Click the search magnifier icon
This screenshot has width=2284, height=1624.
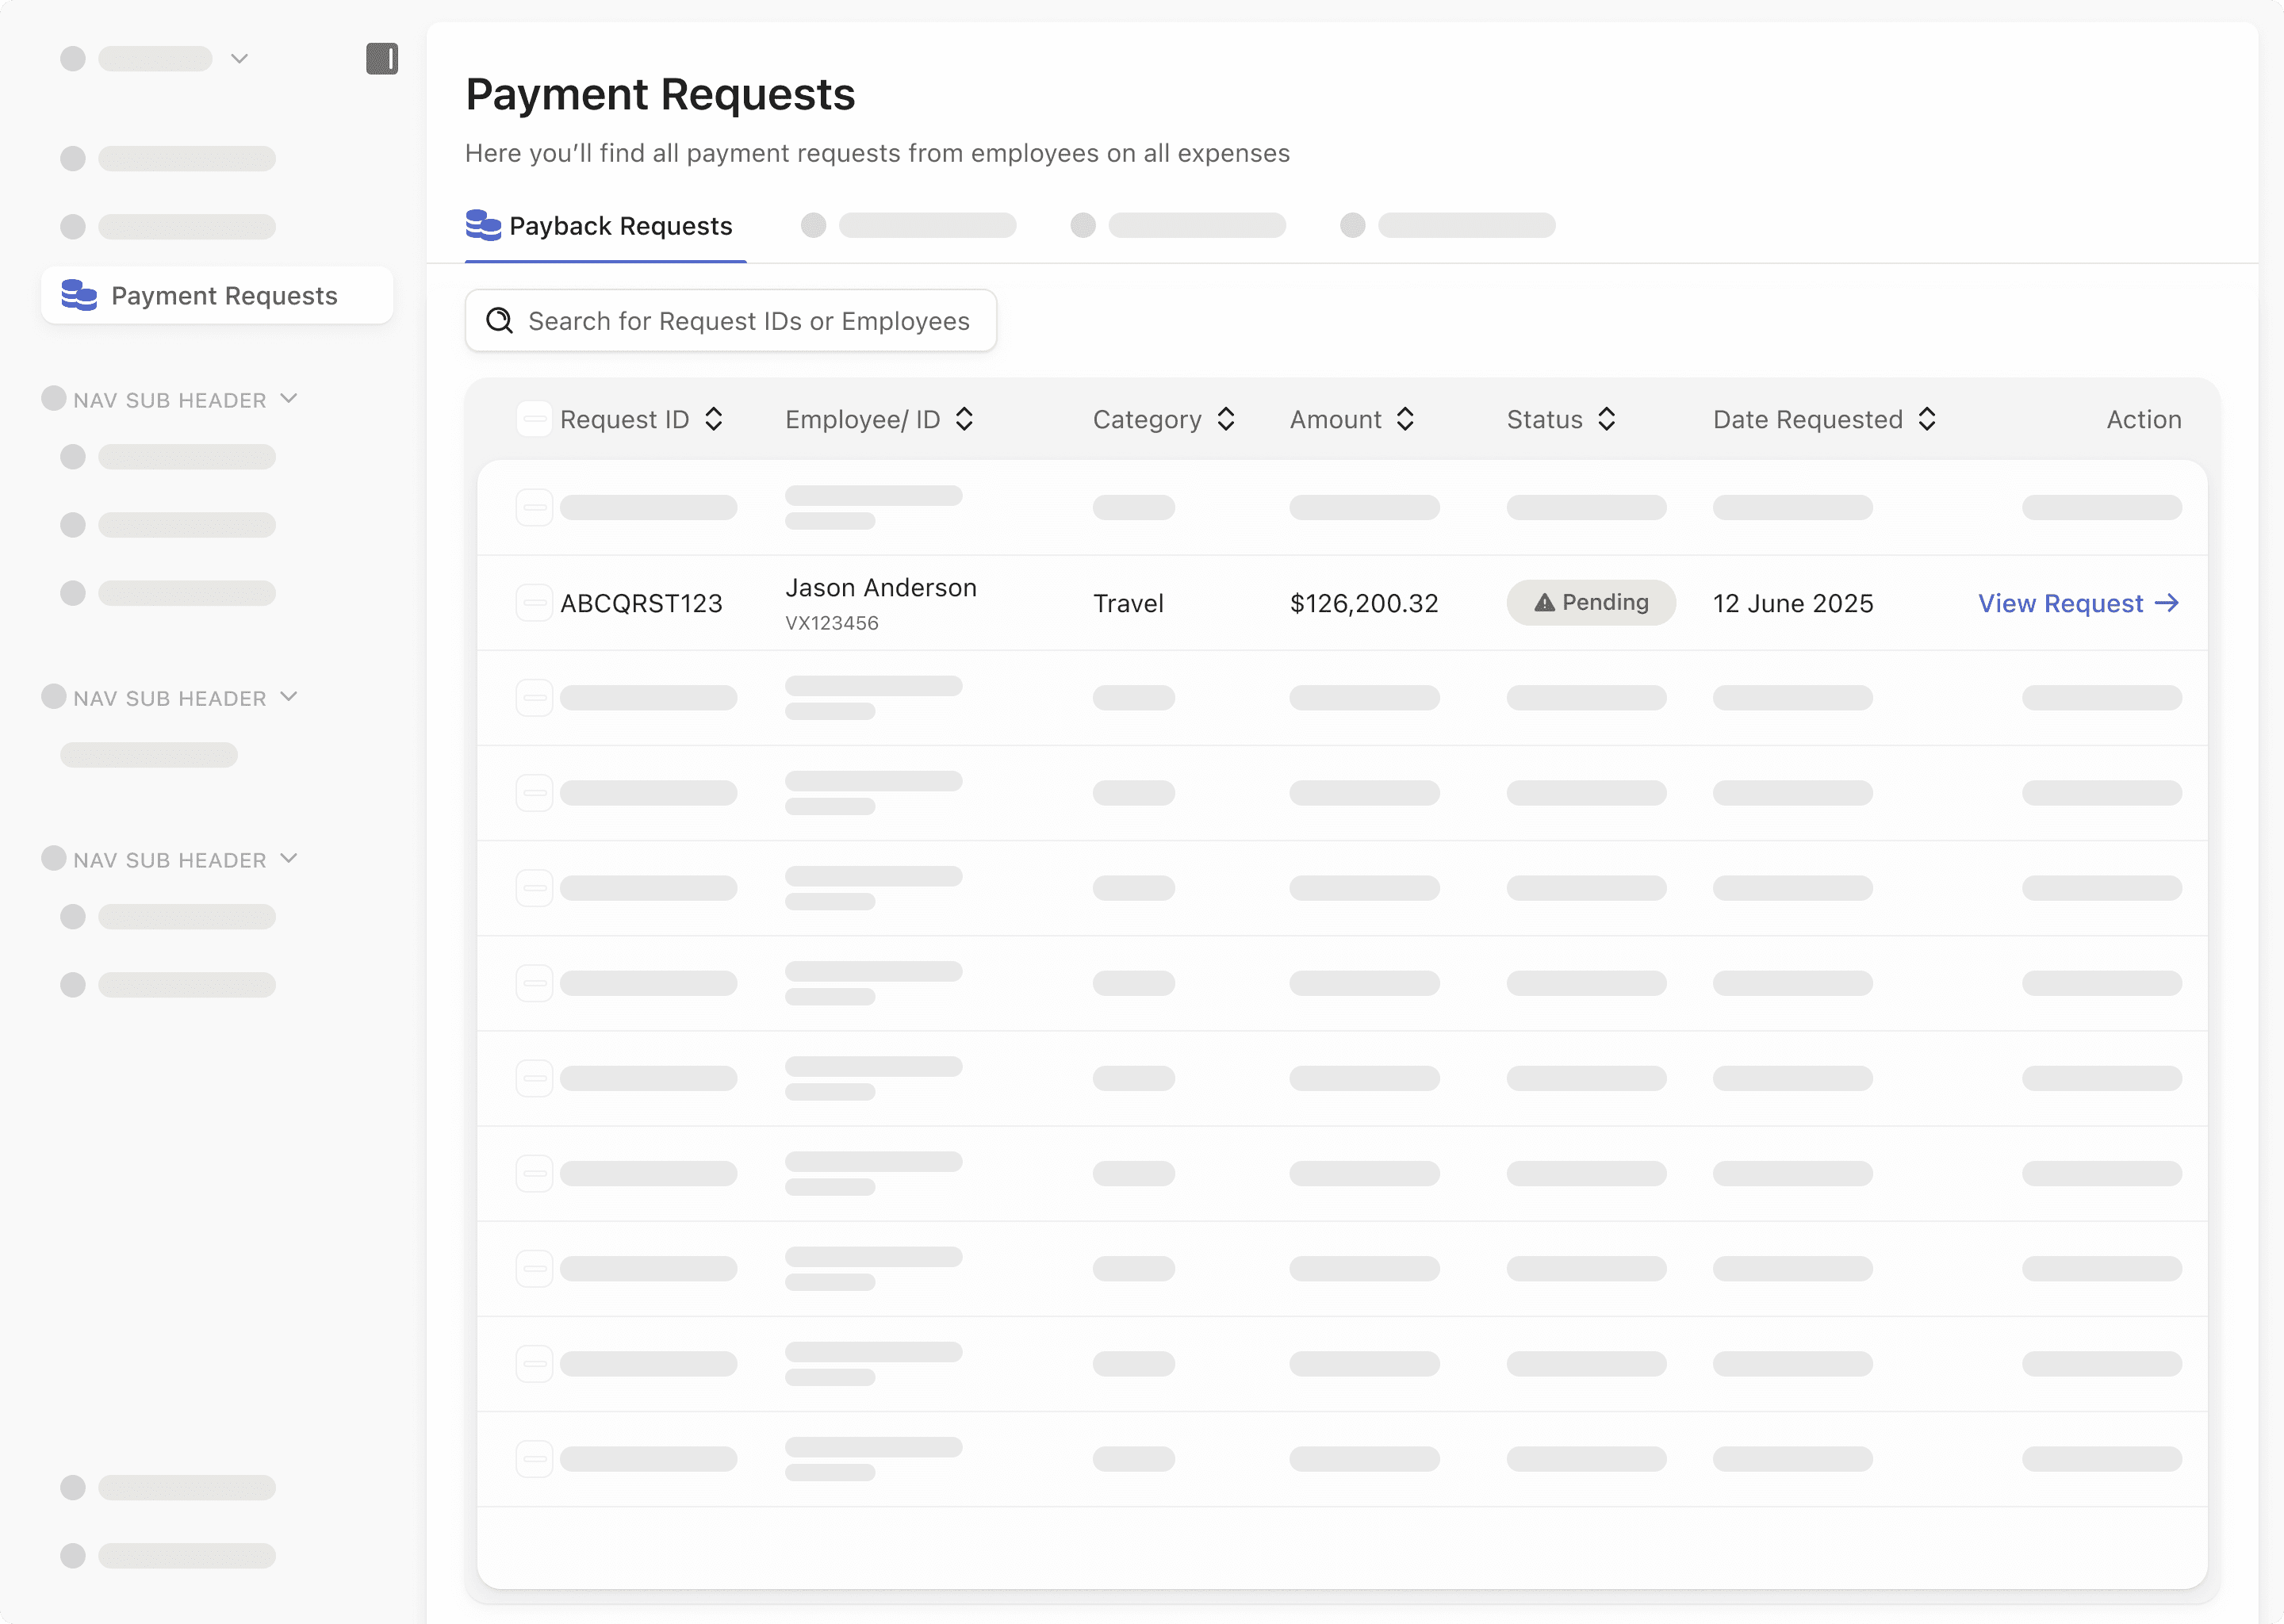coord(499,320)
